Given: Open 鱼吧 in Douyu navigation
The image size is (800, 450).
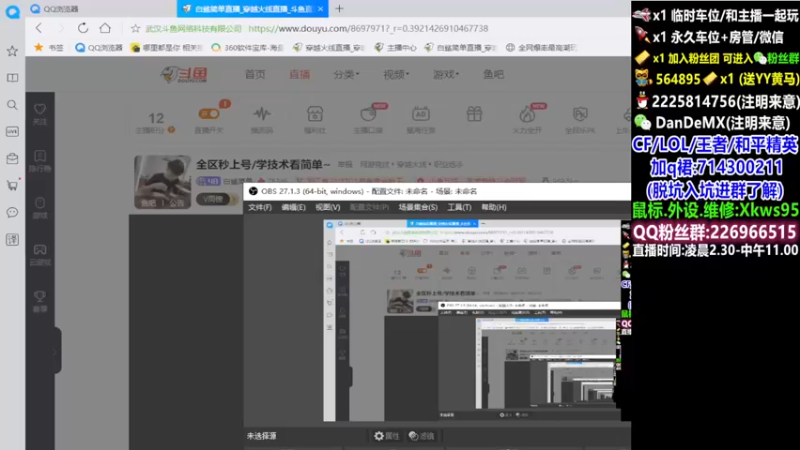Looking at the screenshot, I should pyautogui.click(x=493, y=74).
